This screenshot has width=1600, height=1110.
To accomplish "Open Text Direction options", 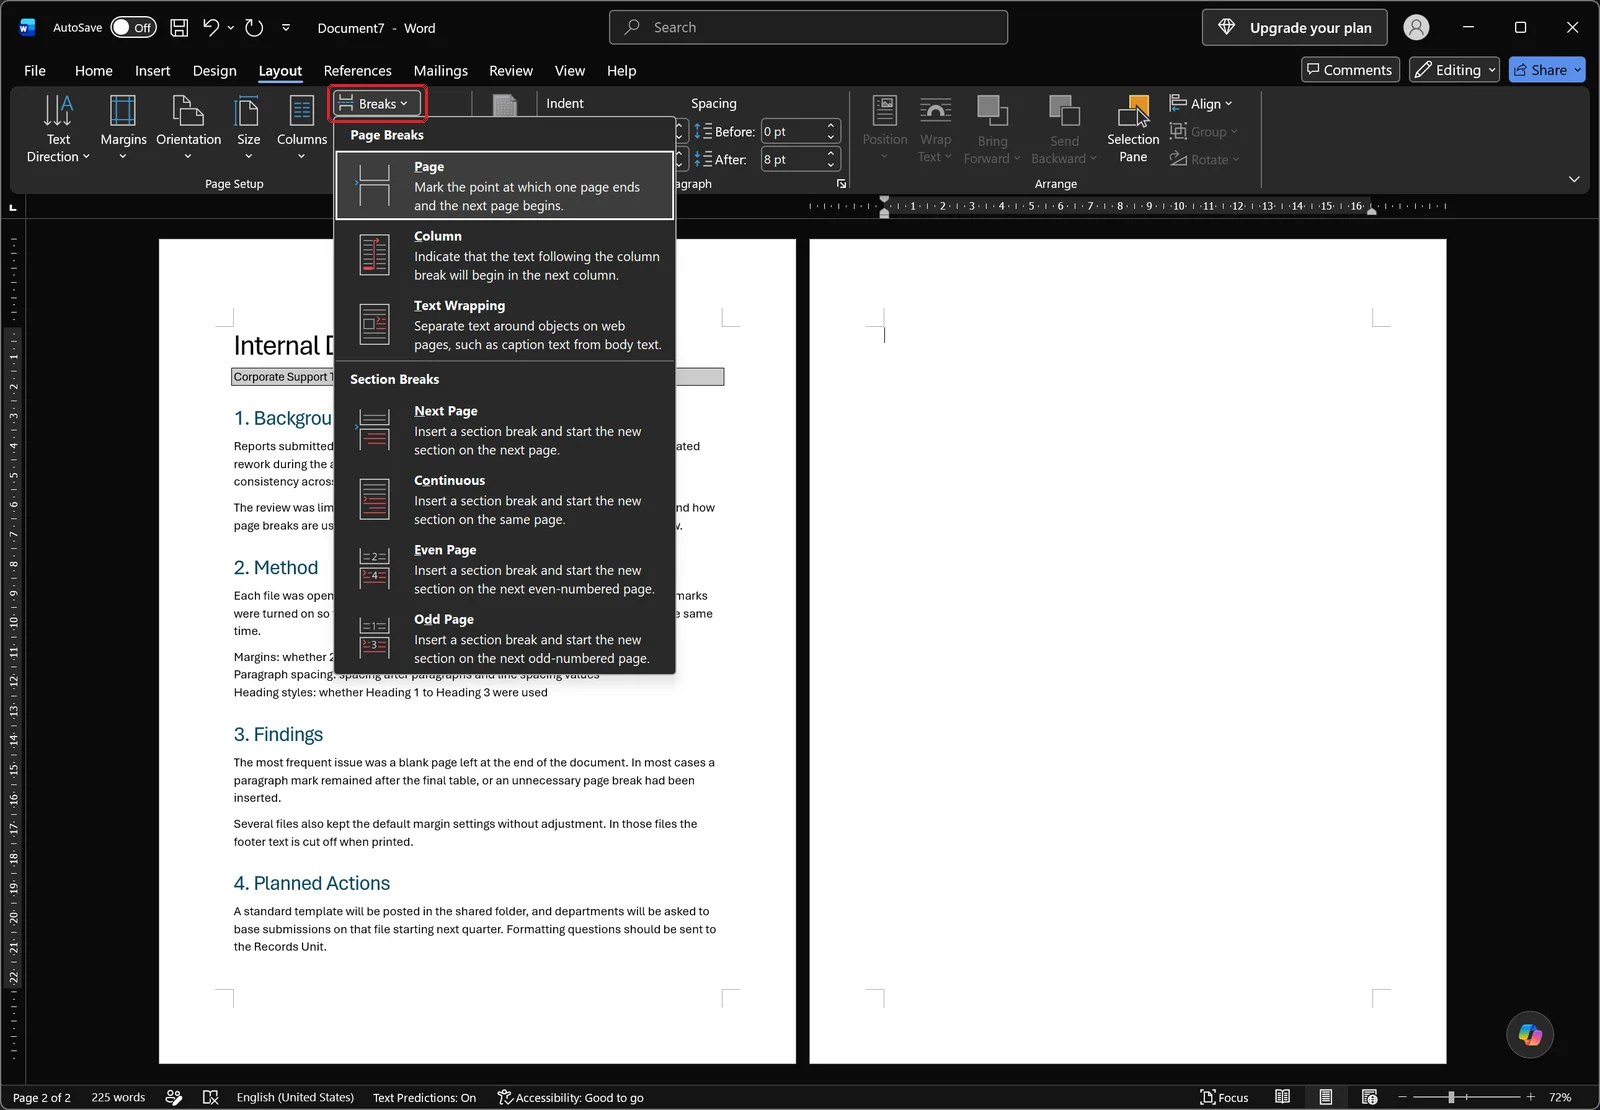I will pos(58,128).
